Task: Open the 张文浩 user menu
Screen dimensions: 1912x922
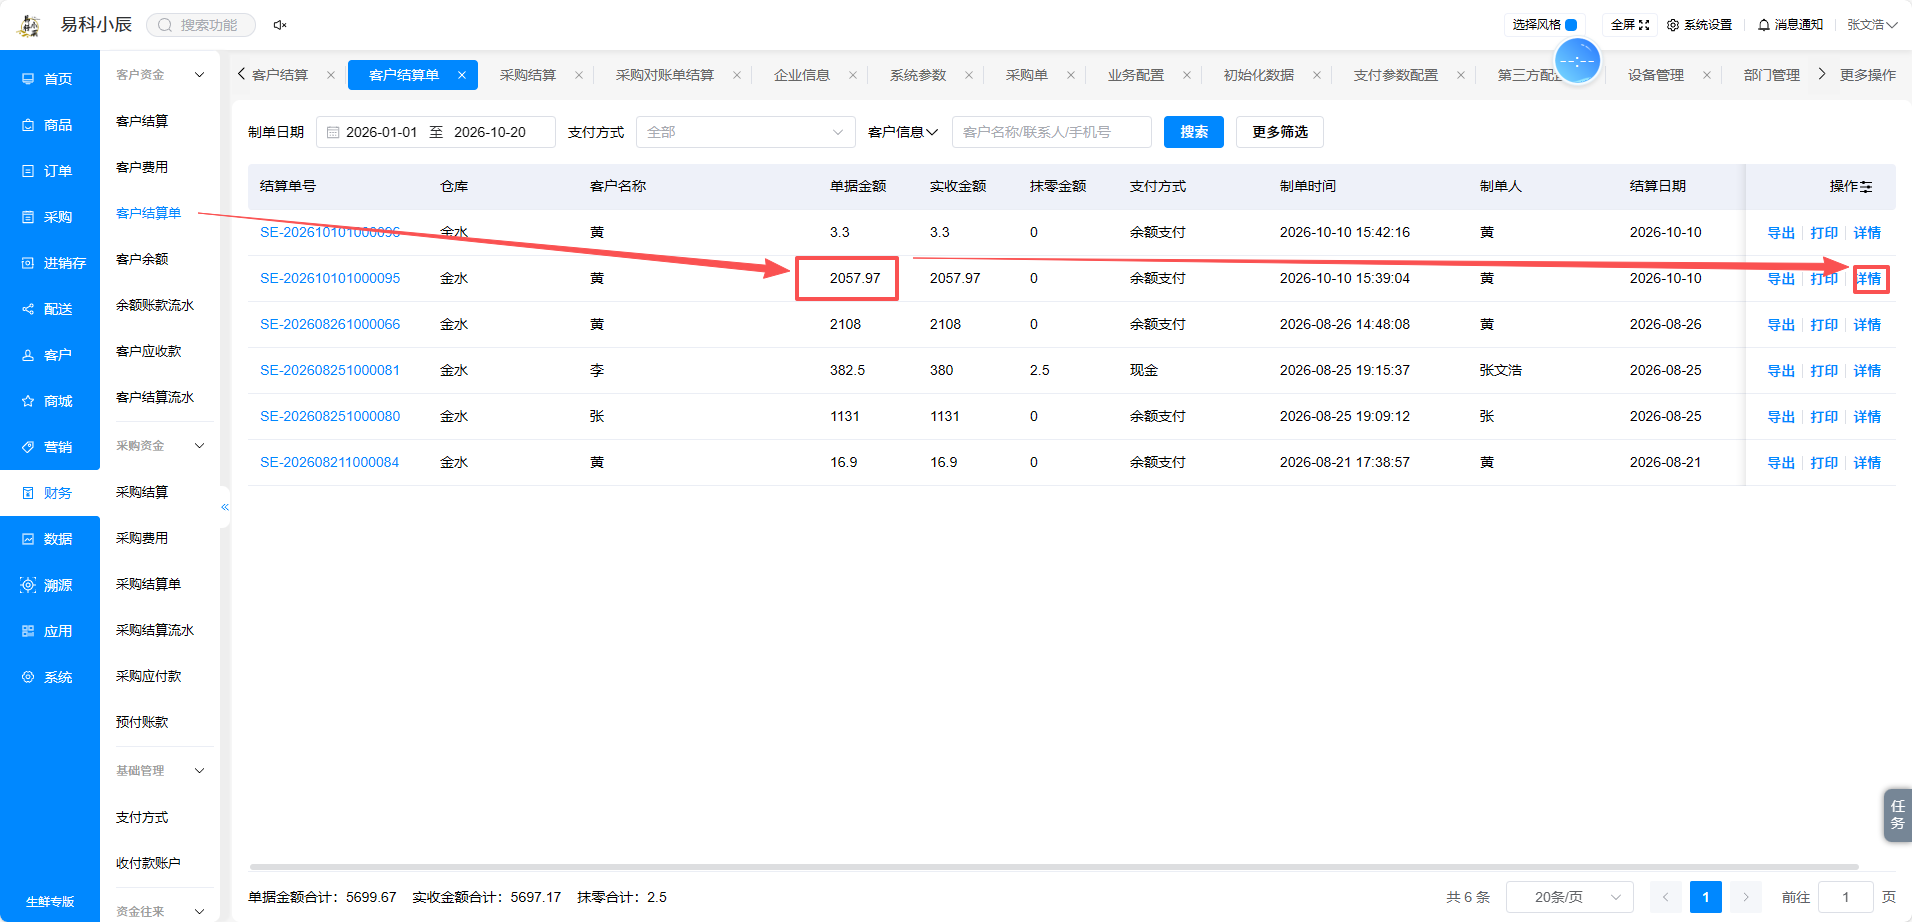Action: [1872, 25]
